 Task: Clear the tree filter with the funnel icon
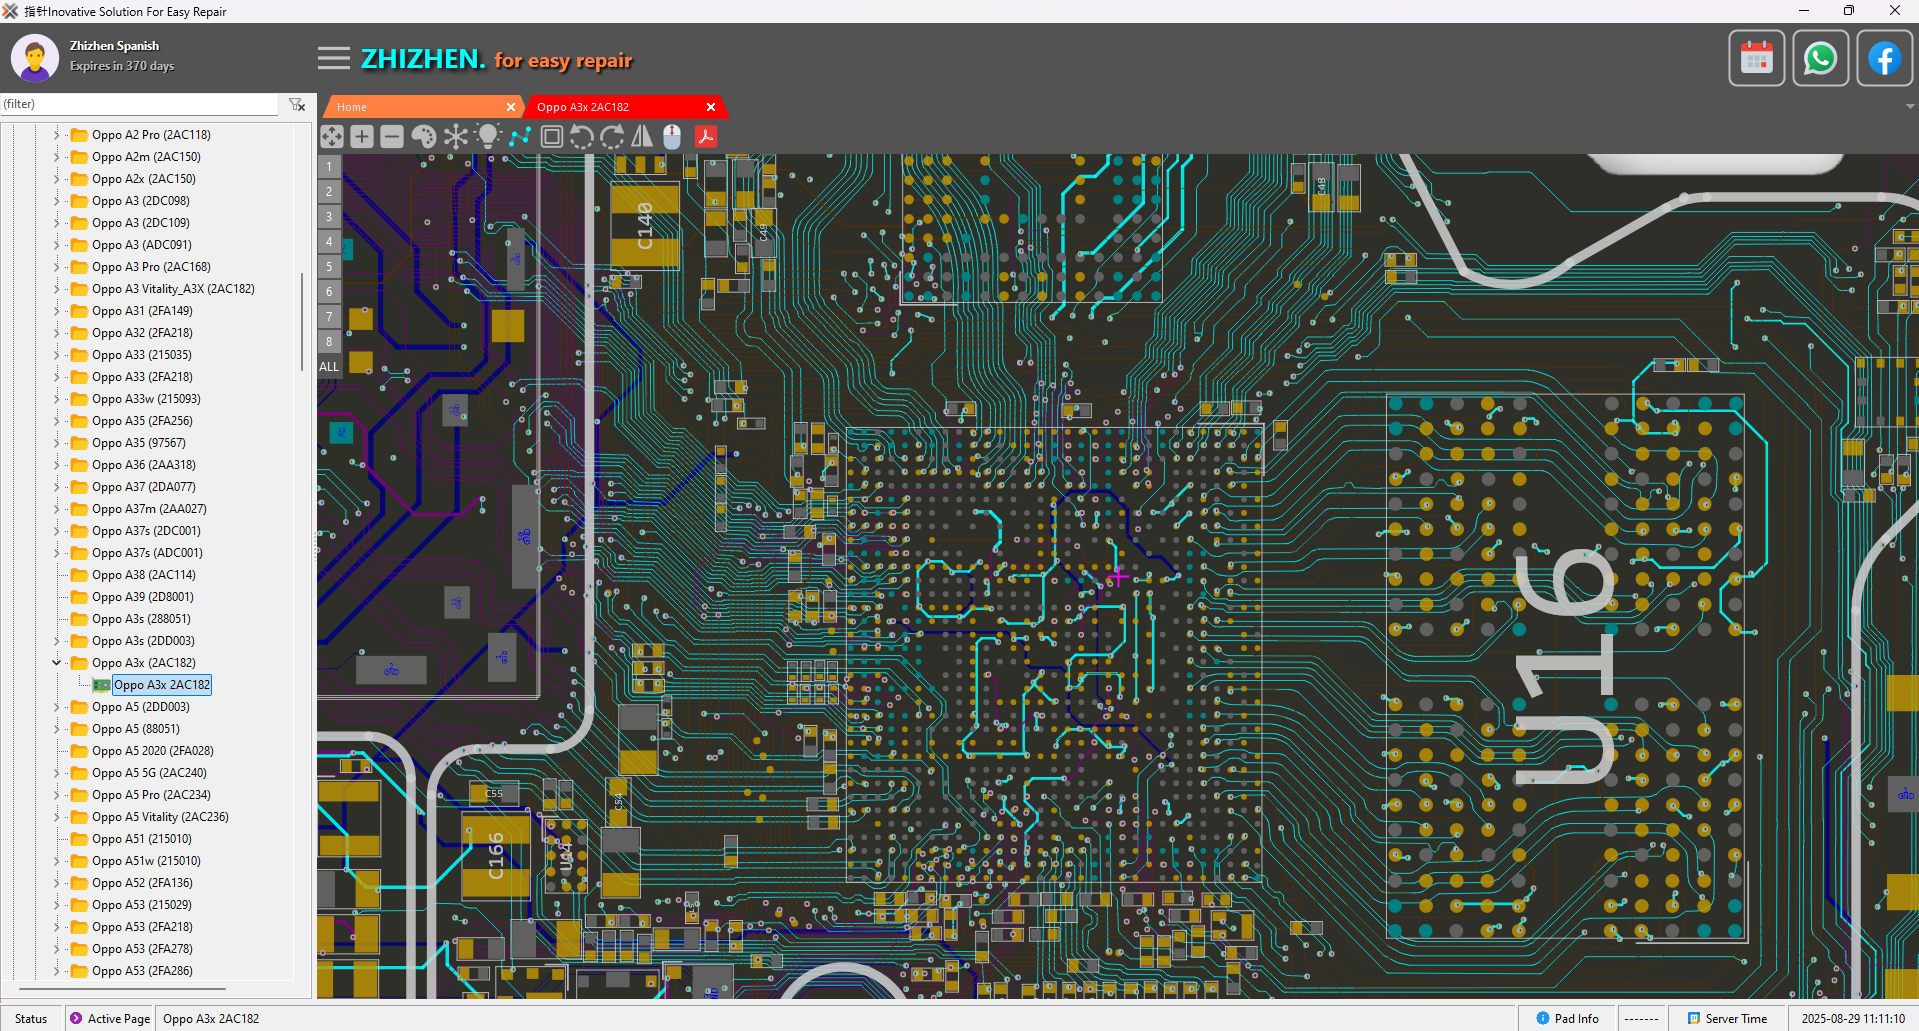click(297, 104)
